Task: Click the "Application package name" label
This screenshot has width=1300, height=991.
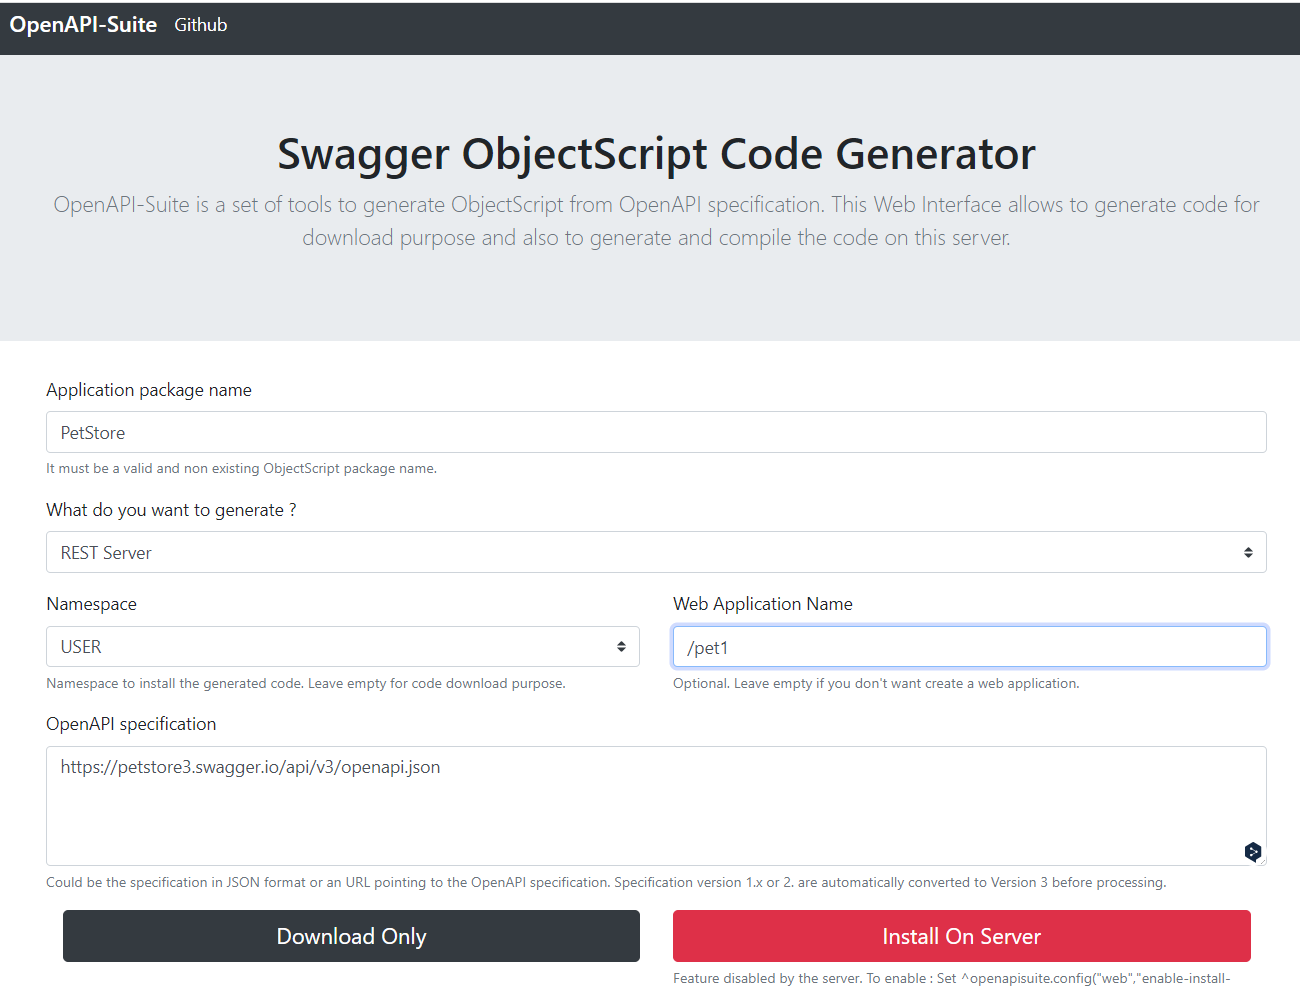Action: [149, 390]
